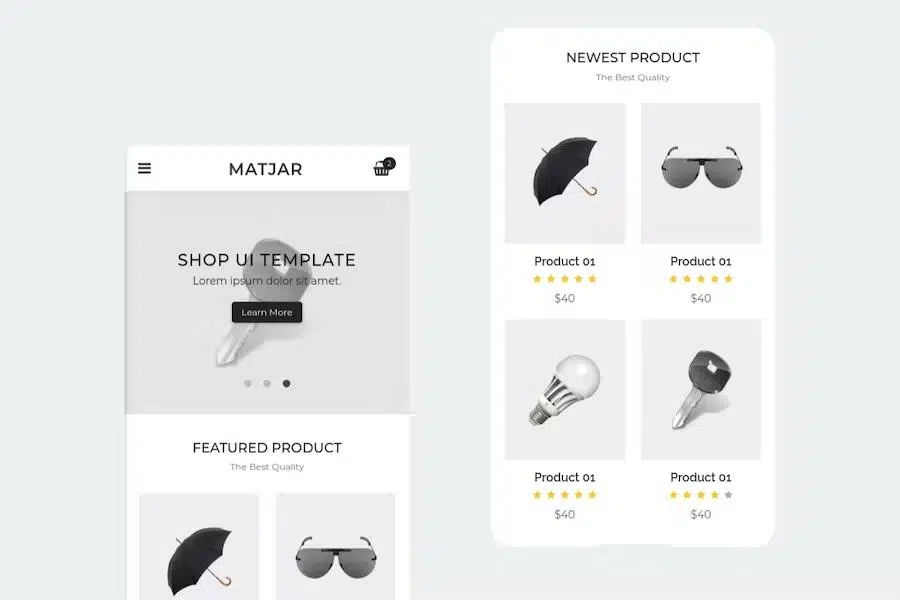Open the Featured Product sunglasses thumbnail
This screenshot has height=600, width=900.
tap(335, 547)
